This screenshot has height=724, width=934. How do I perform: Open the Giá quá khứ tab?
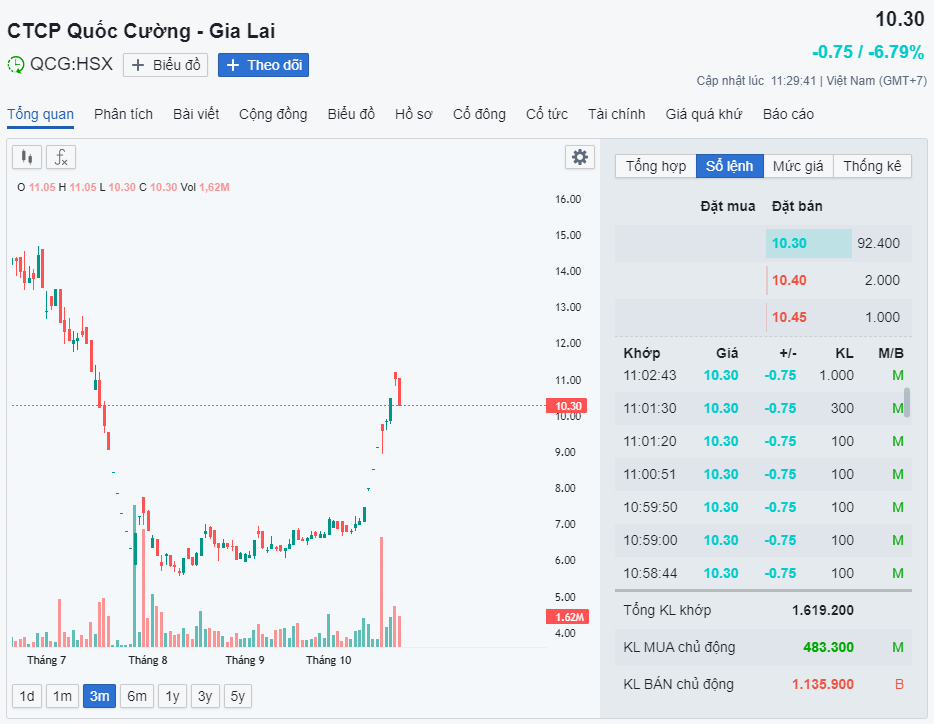coord(704,114)
